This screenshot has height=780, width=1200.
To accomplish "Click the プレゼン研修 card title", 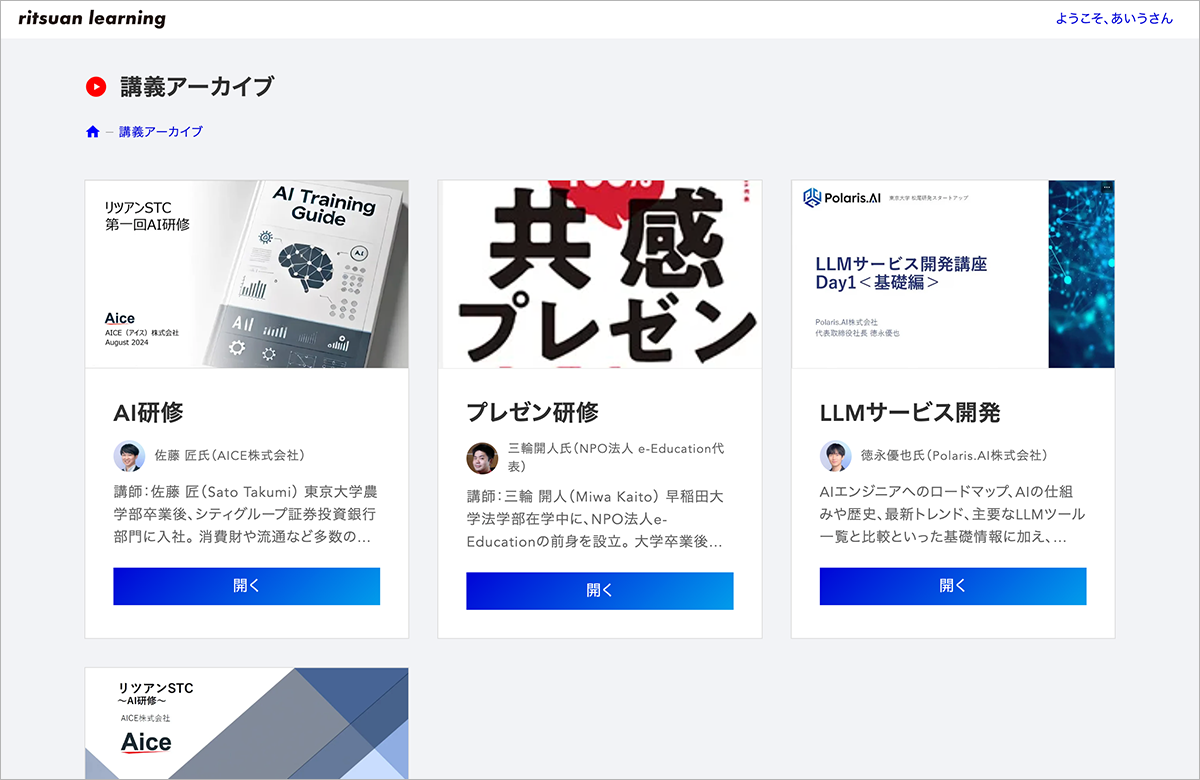I will tap(533, 413).
